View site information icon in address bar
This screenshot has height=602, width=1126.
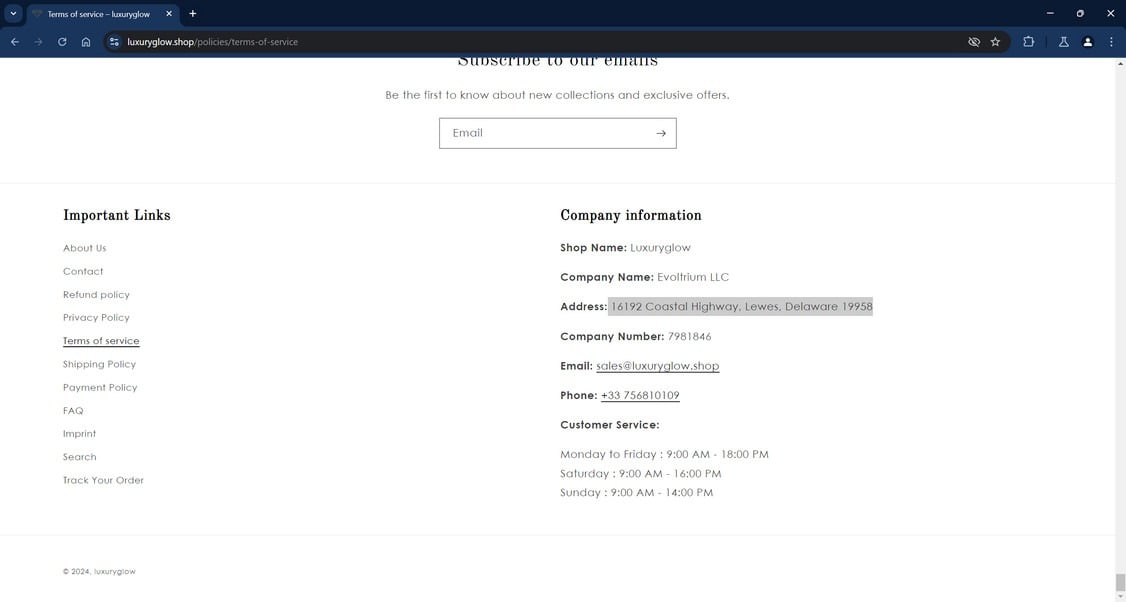point(114,42)
